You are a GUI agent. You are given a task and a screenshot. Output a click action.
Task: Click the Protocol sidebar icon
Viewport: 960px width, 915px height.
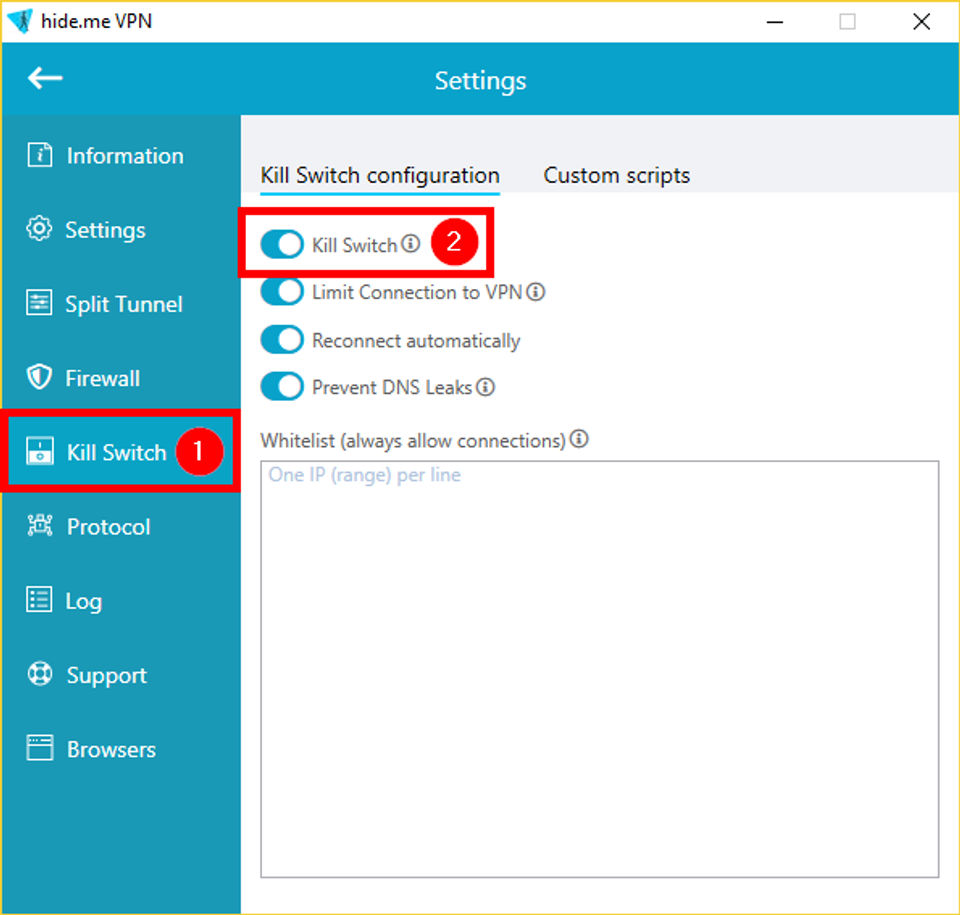pyautogui.click(x=40, y=525)
